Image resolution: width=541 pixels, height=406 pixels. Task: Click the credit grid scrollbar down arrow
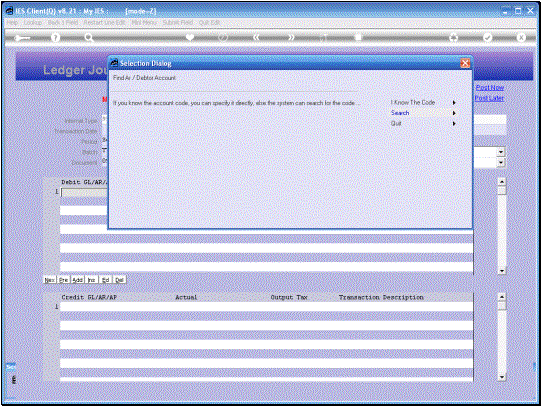[x=502, y=377]
